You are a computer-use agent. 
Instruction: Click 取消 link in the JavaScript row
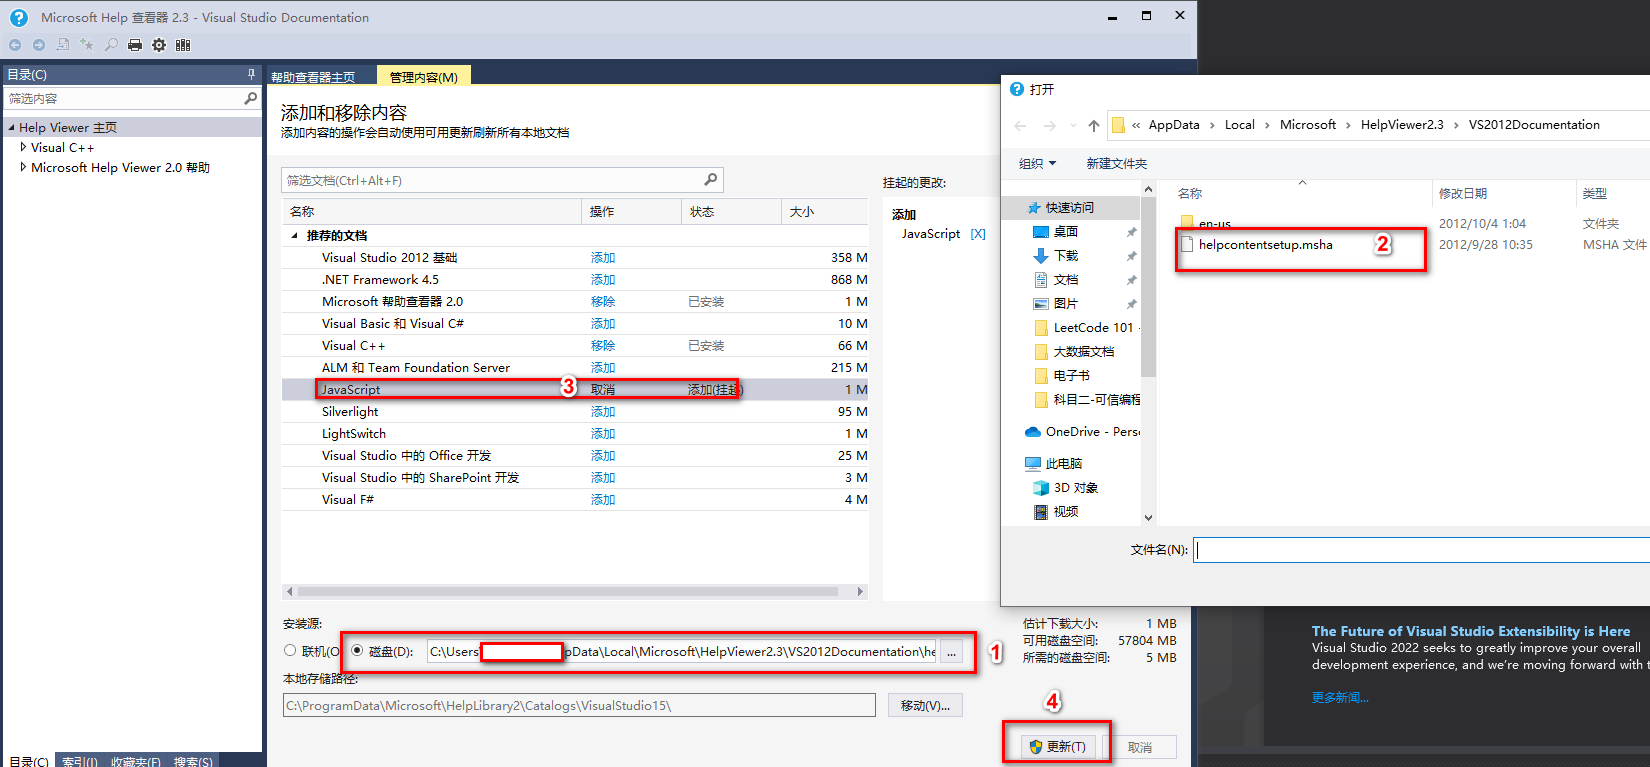[603, 389]
